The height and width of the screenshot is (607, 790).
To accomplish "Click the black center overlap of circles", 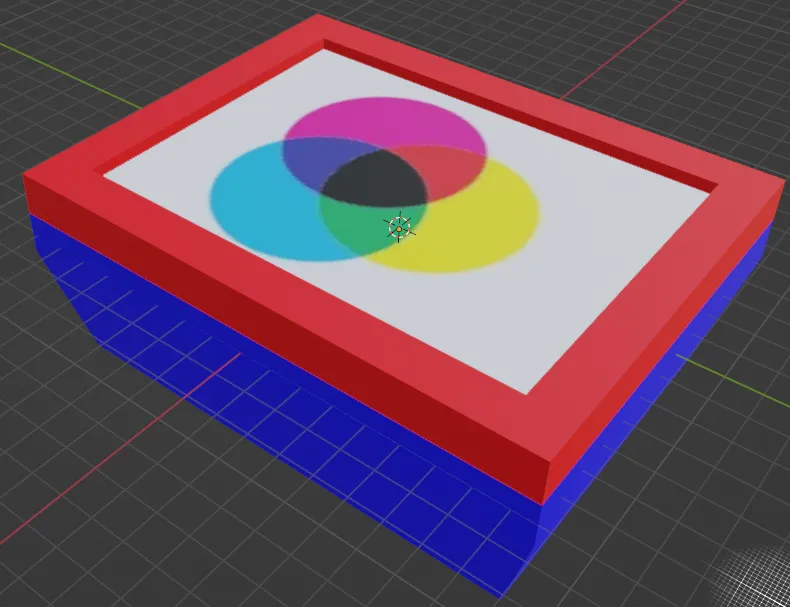I will (x=375, y=179).
